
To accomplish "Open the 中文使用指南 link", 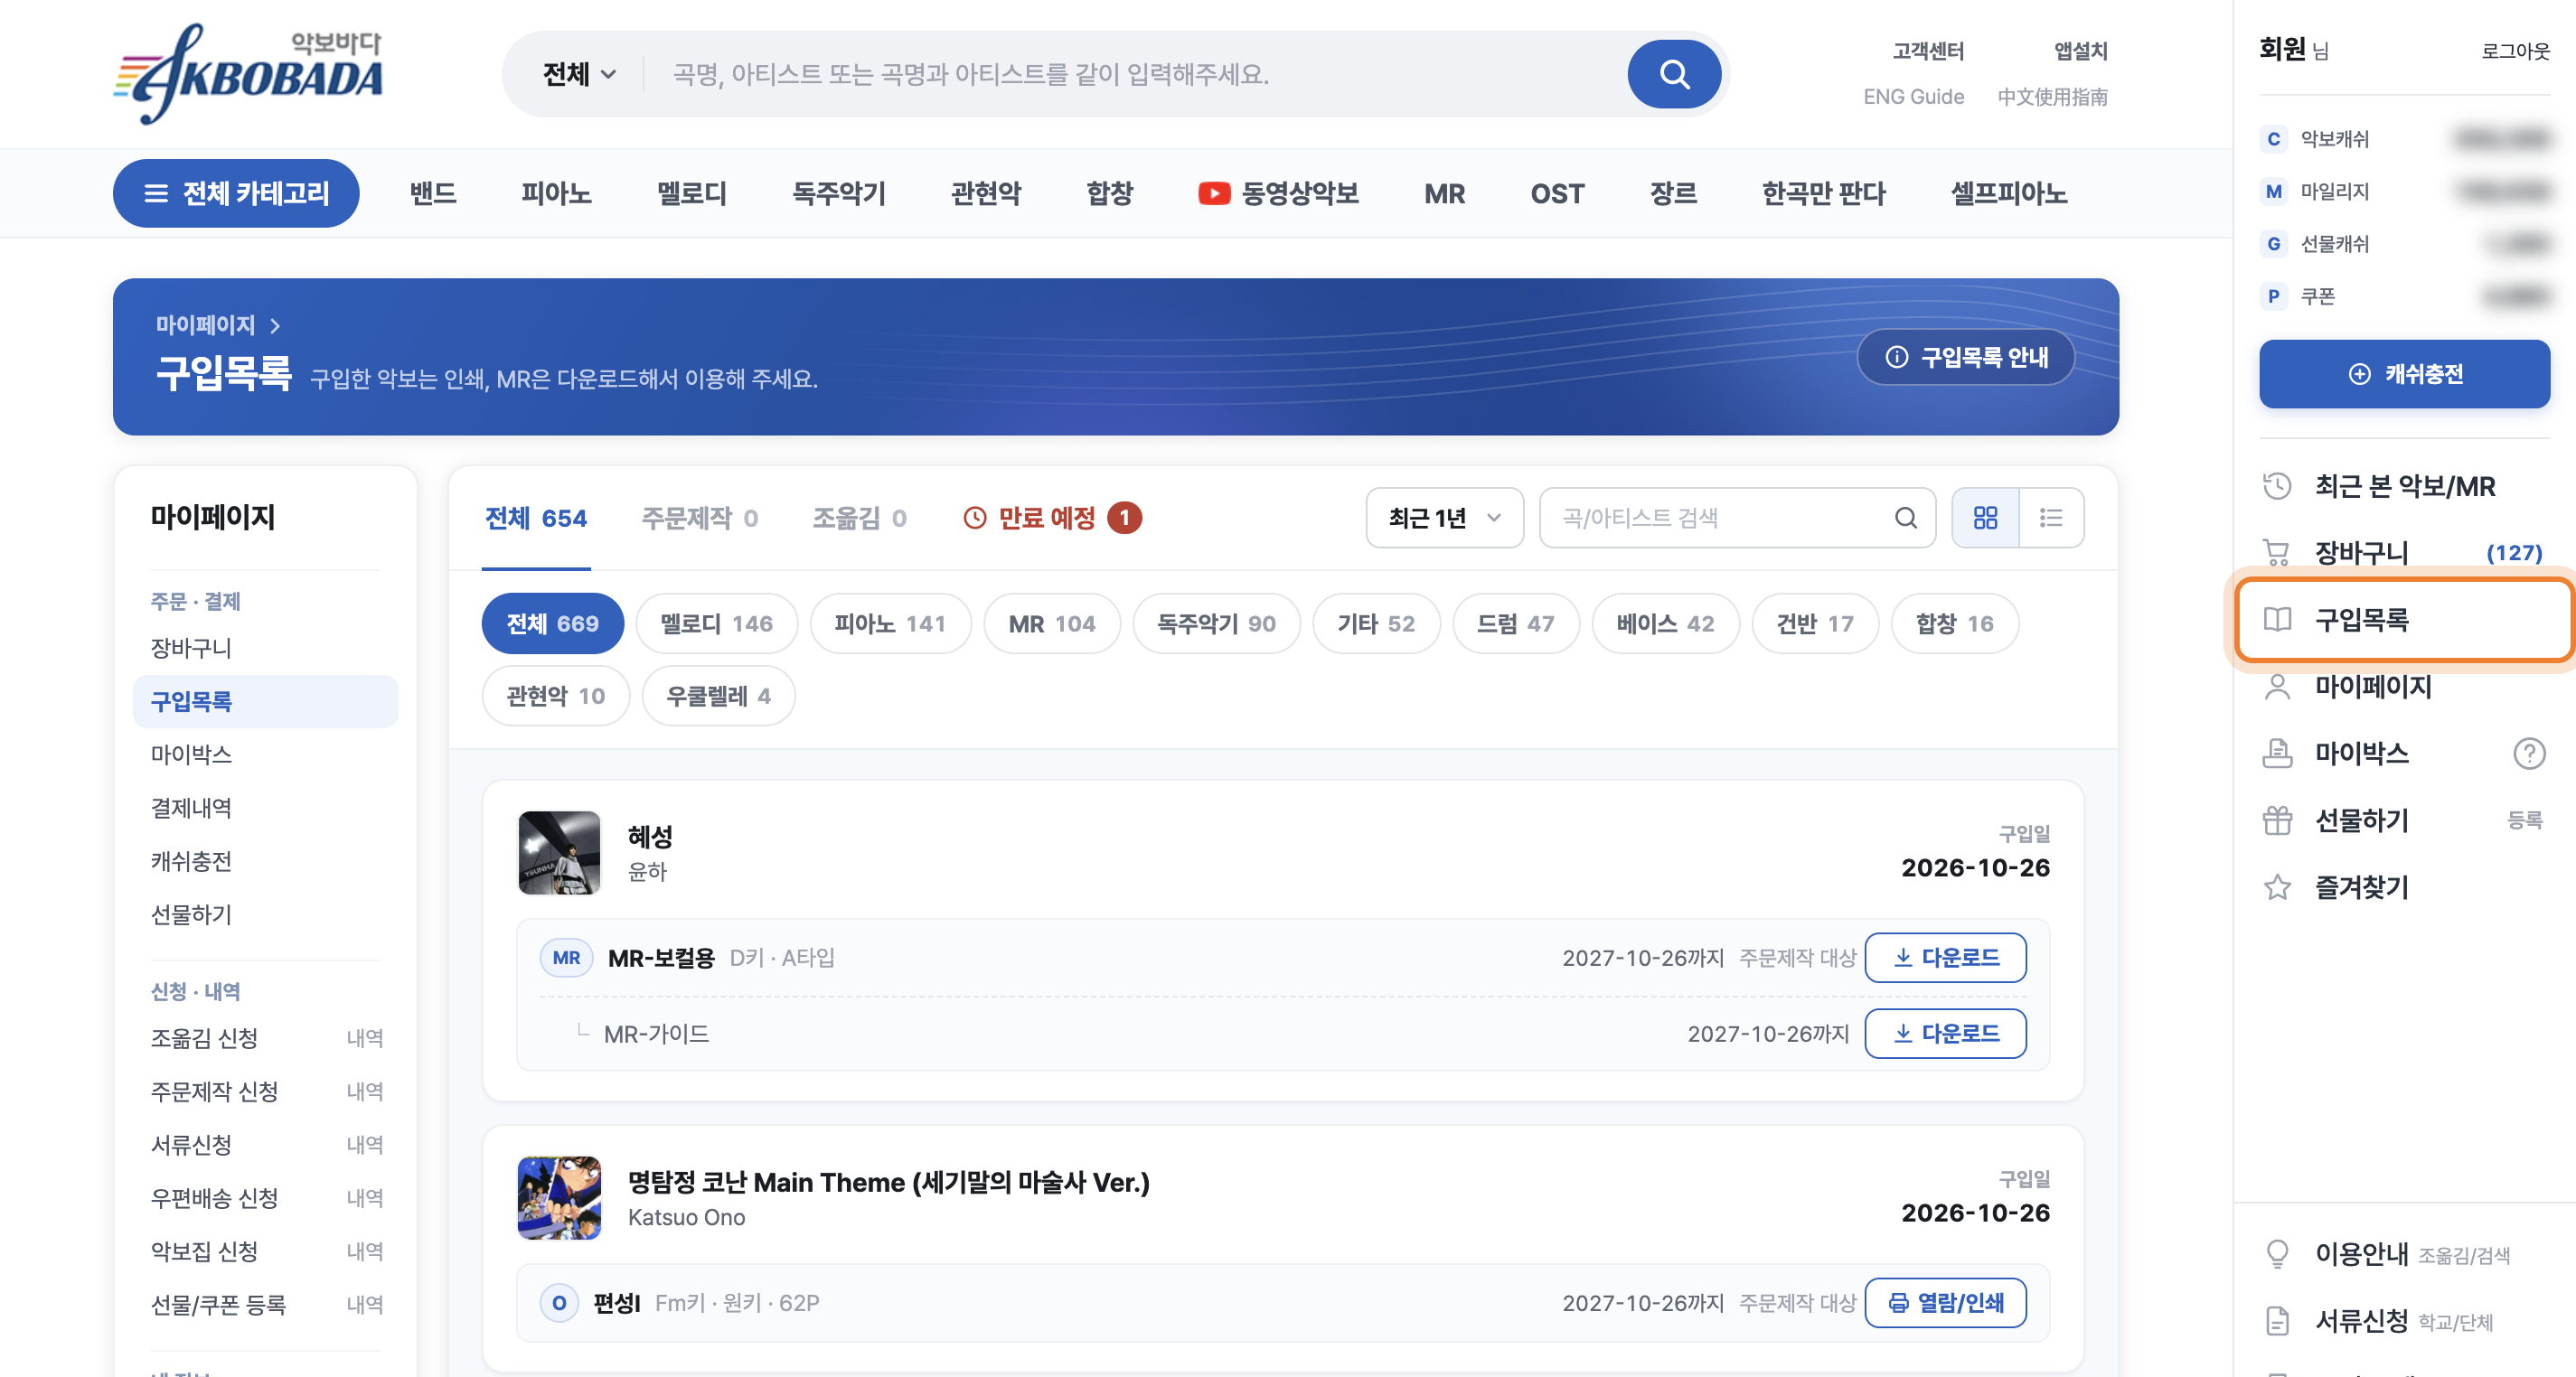I will 2051,97.
